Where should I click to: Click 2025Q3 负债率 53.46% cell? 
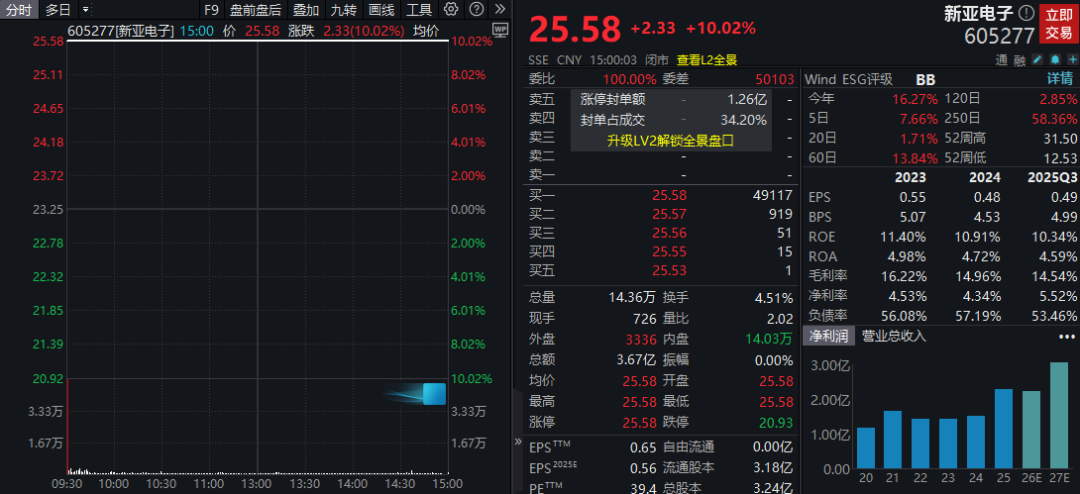1054,316
